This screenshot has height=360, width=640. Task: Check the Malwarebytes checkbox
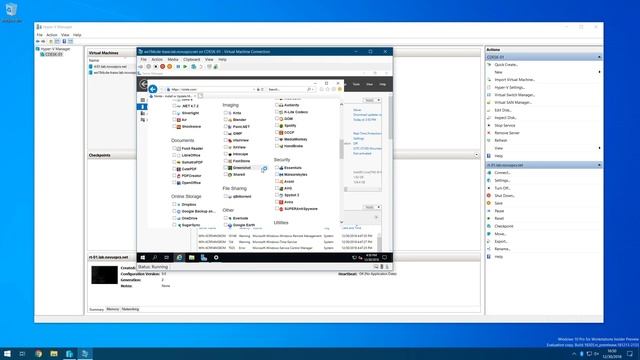coord(277,174)
